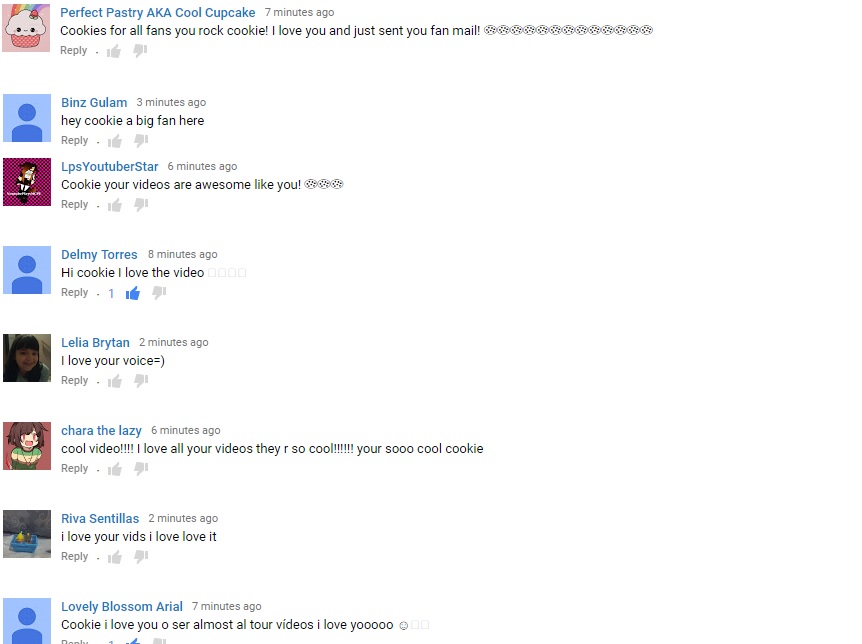The height and width of the screenshot is (644, 862).
Task: Reply to chara the lazy's comment
Action: [74, 468]
